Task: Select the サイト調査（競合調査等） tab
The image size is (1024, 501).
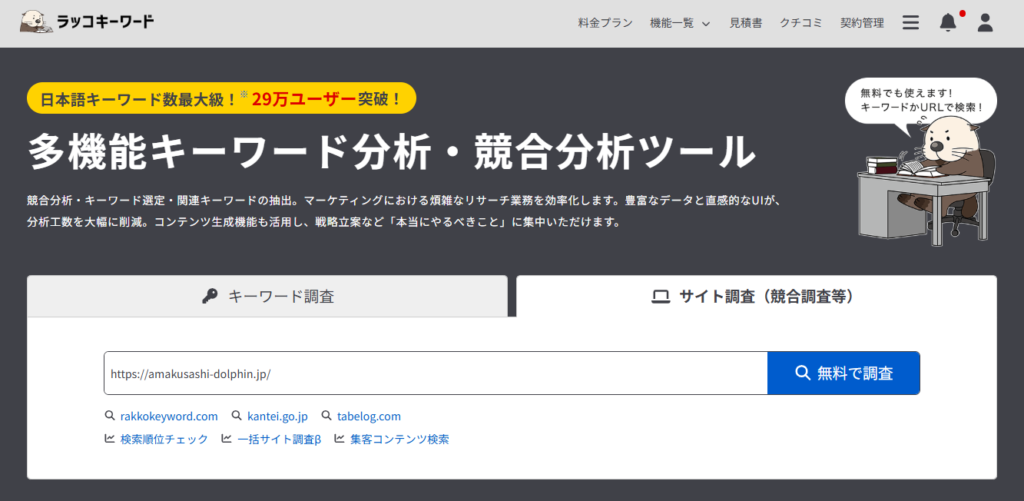Action: [x=756, y=296]
